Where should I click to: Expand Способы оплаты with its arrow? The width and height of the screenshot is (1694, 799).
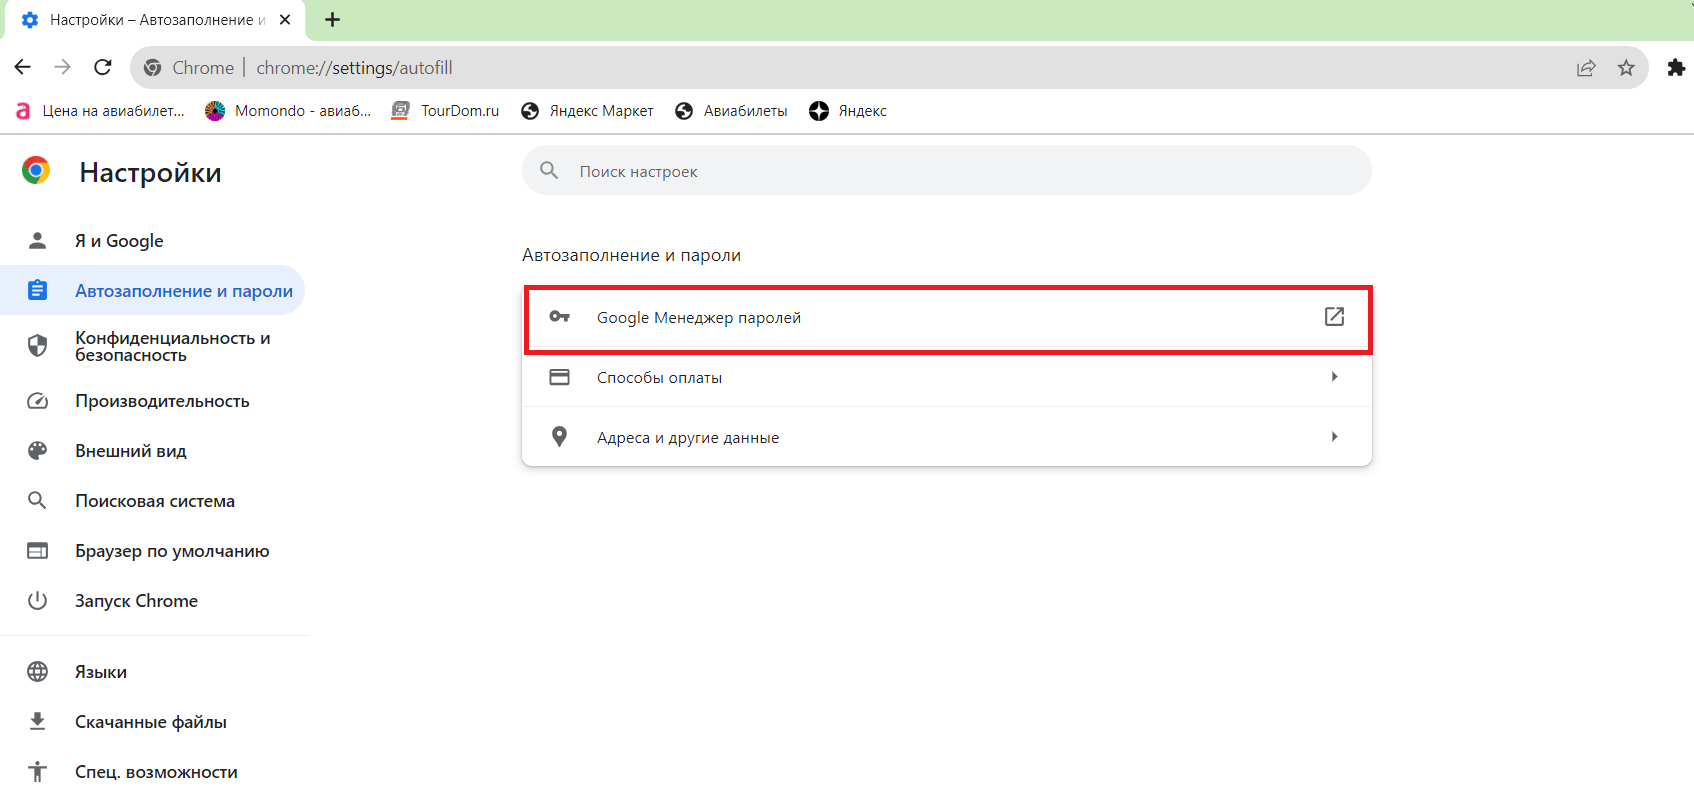point(1334,377)
